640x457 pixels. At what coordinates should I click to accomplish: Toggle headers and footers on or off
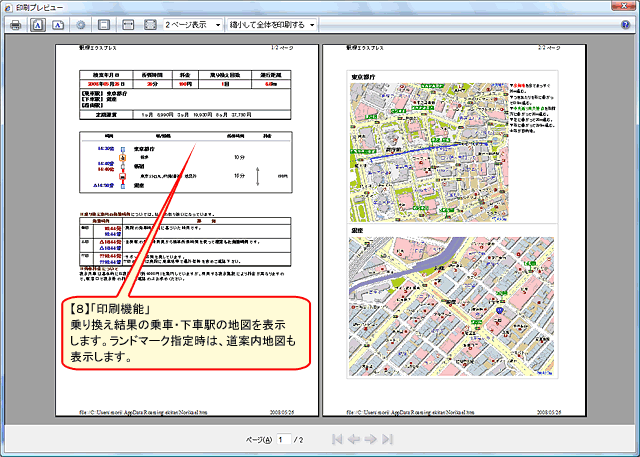point(104,24)
